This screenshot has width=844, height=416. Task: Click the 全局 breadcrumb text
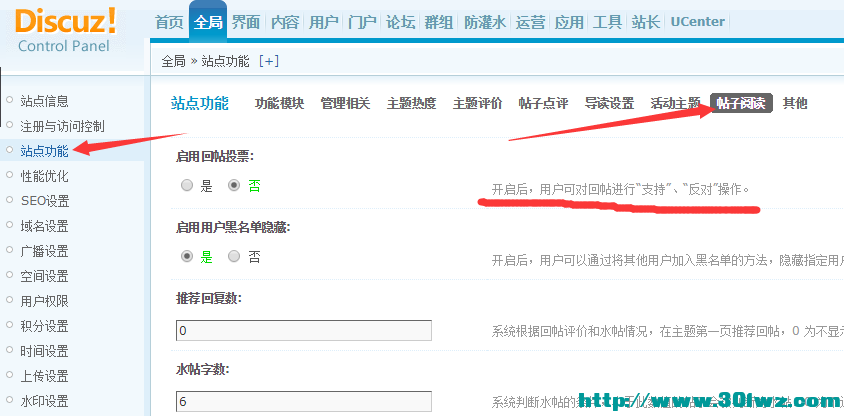[x=173, y=61]
